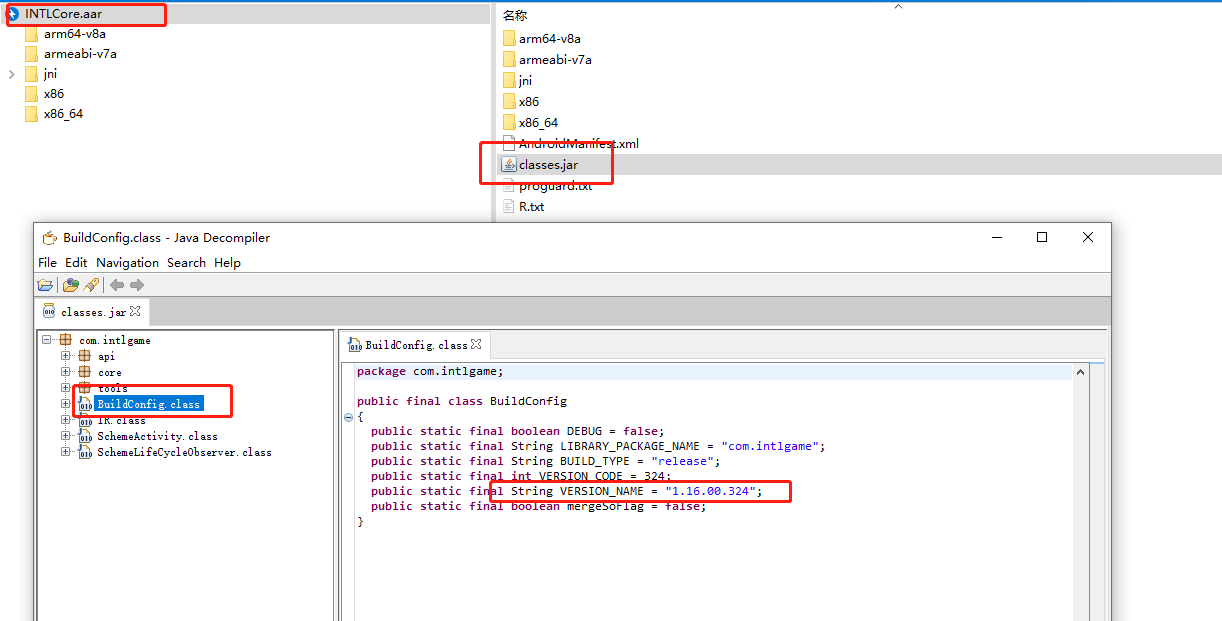1222x621 pixels.
Task: Click the Search highlighter toolbar icon
Action: [91, 285]
